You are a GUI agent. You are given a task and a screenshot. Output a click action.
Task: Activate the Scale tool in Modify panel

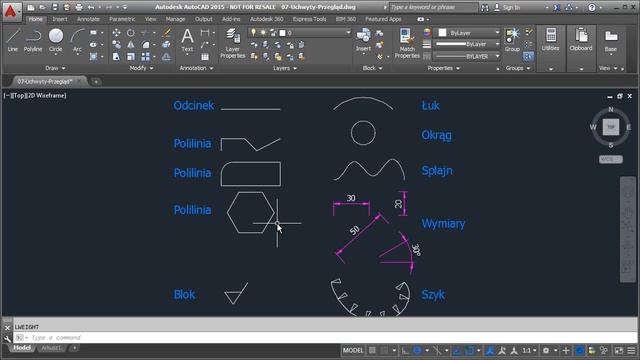click(131, 56)
